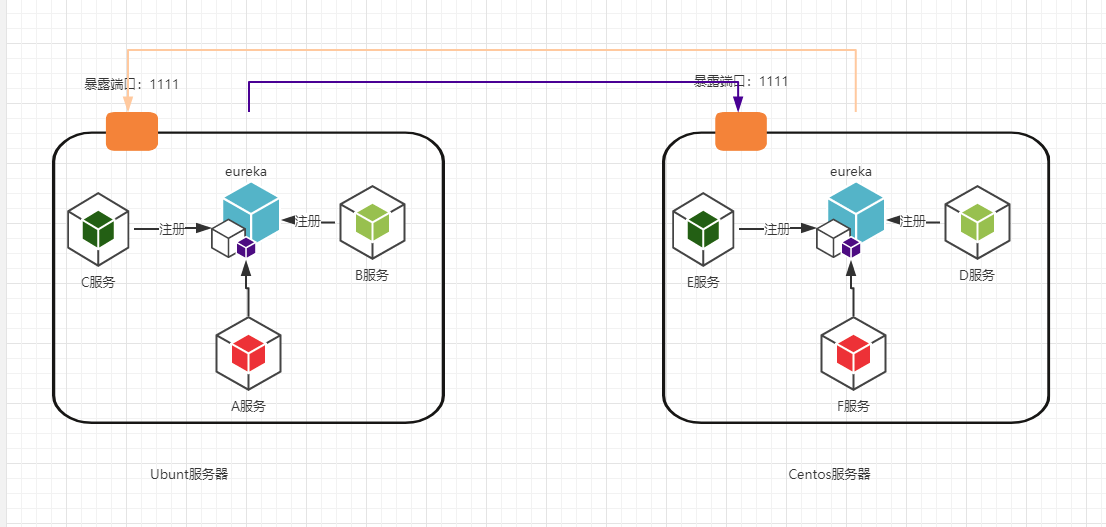The image size is (1106, 527).
Task: Select the dark green C服务 cube icon
Action: click(98, 226)
